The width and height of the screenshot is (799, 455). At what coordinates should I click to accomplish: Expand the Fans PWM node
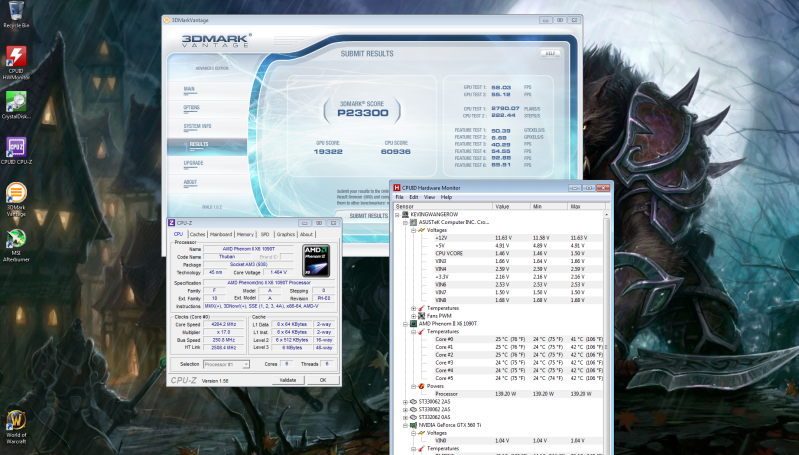414,316
